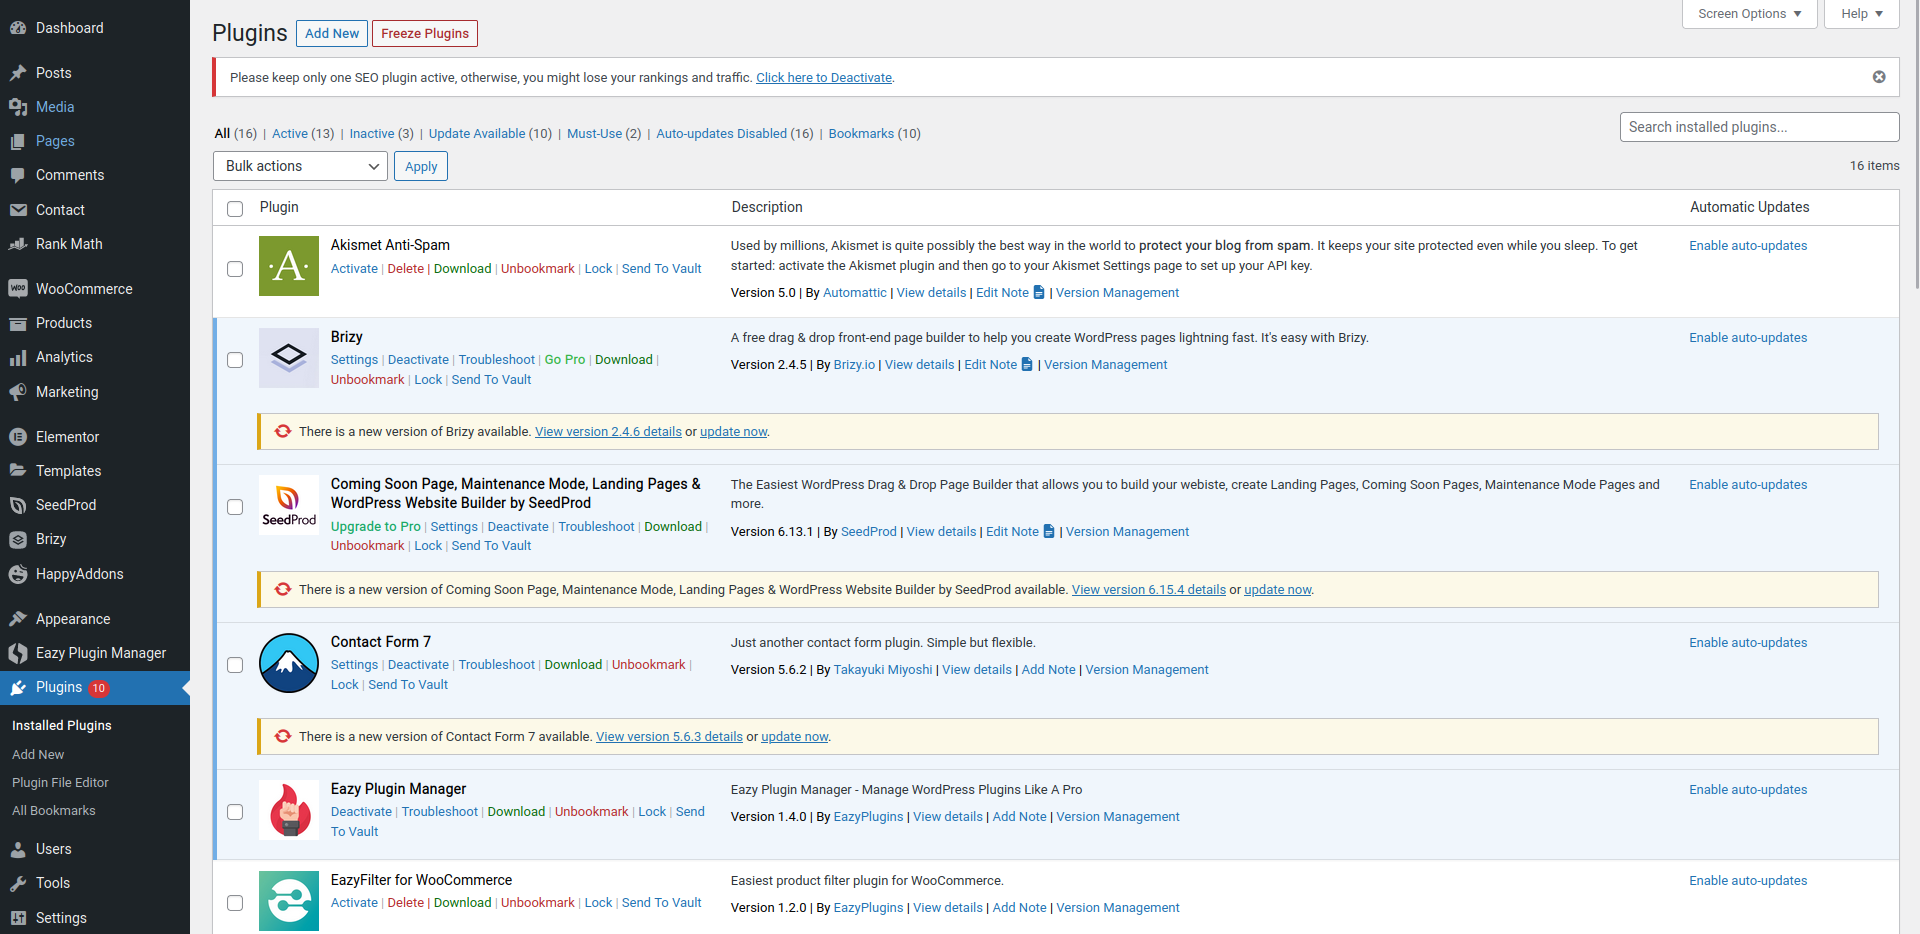Viewport: 1920px width, 934px height.
Task: Open Installed Plugins in the sidebar menu
Action: pos(62,724)
